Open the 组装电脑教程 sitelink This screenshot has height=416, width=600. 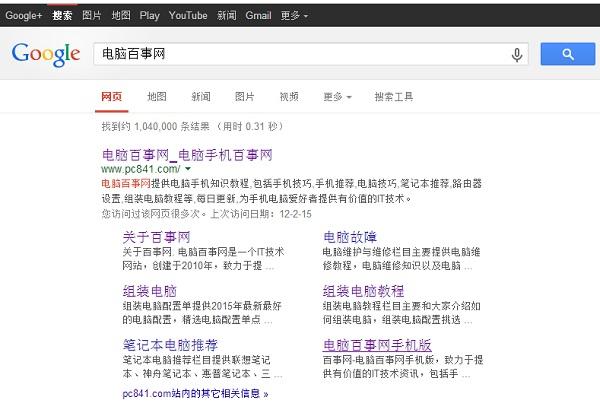click(364, 291)
